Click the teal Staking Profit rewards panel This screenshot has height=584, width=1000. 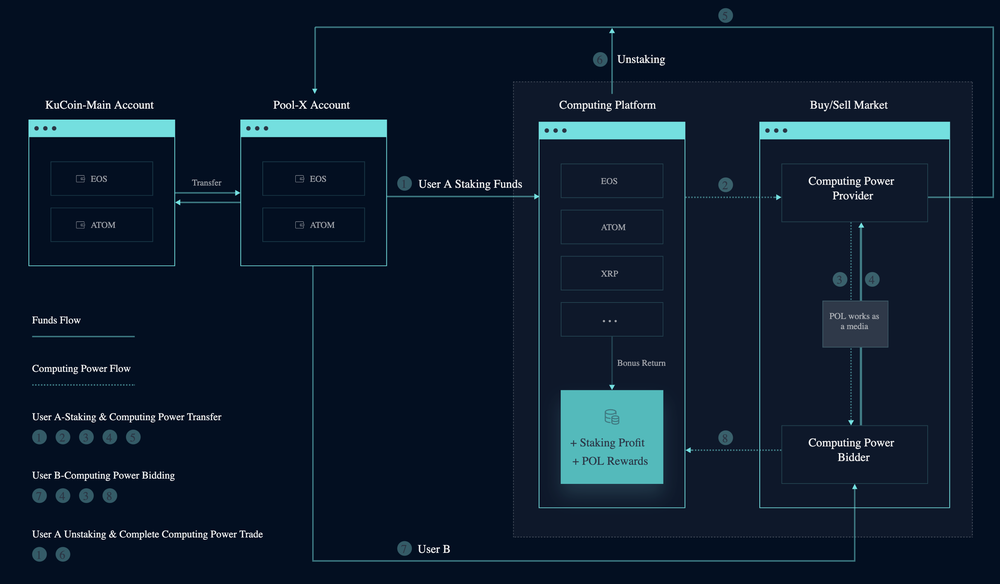tap(611, 437)
